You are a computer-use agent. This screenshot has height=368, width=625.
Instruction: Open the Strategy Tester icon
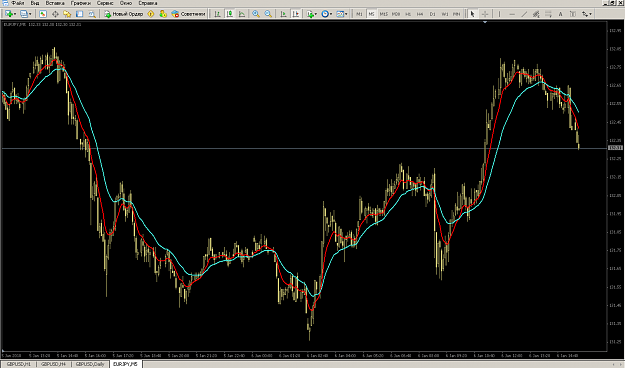click(x=92, y=14)
